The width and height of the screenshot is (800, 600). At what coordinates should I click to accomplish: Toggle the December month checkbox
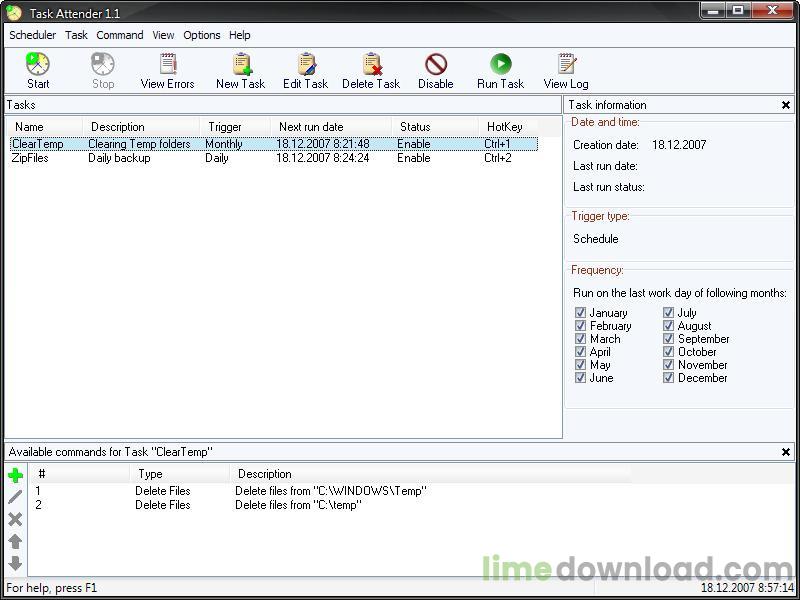click(x=669, y=378)
